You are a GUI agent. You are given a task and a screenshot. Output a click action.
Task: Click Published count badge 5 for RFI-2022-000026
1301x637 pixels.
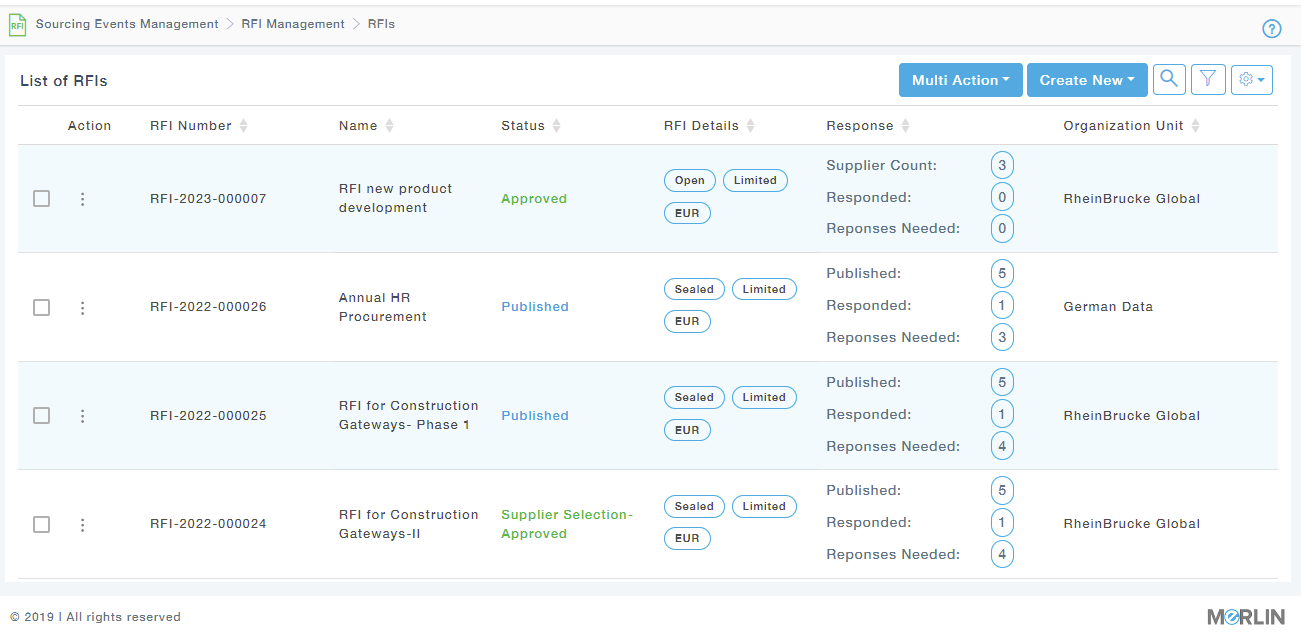[x=1002, y=273]
